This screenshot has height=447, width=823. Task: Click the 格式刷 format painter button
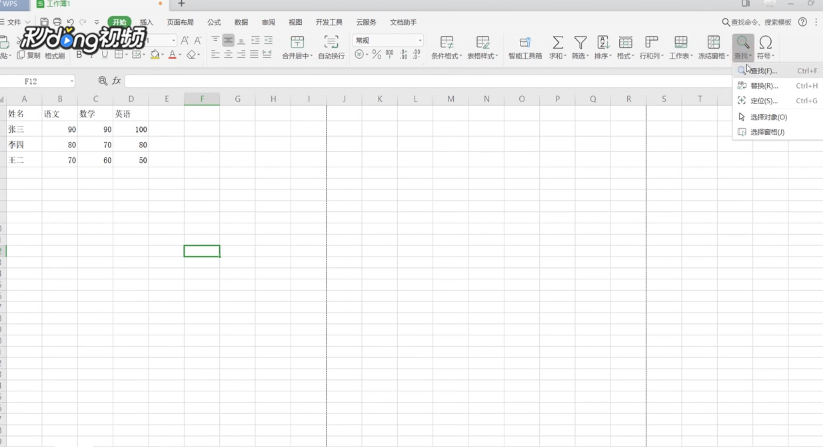[55, 55]
